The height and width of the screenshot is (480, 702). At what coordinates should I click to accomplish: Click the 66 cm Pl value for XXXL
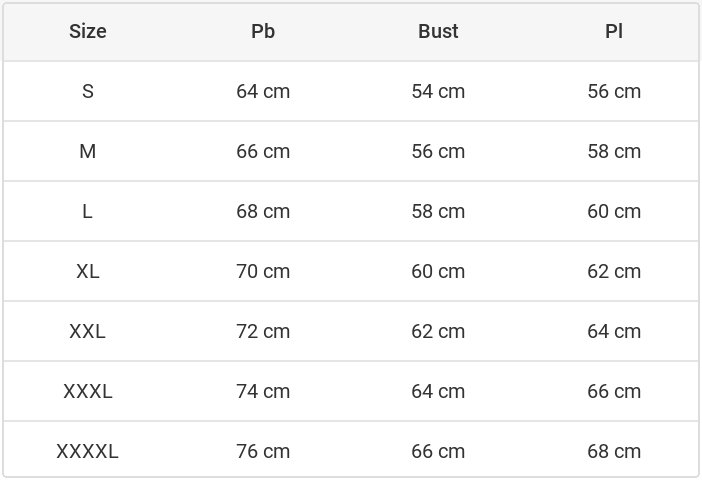[x=614, y=391]
